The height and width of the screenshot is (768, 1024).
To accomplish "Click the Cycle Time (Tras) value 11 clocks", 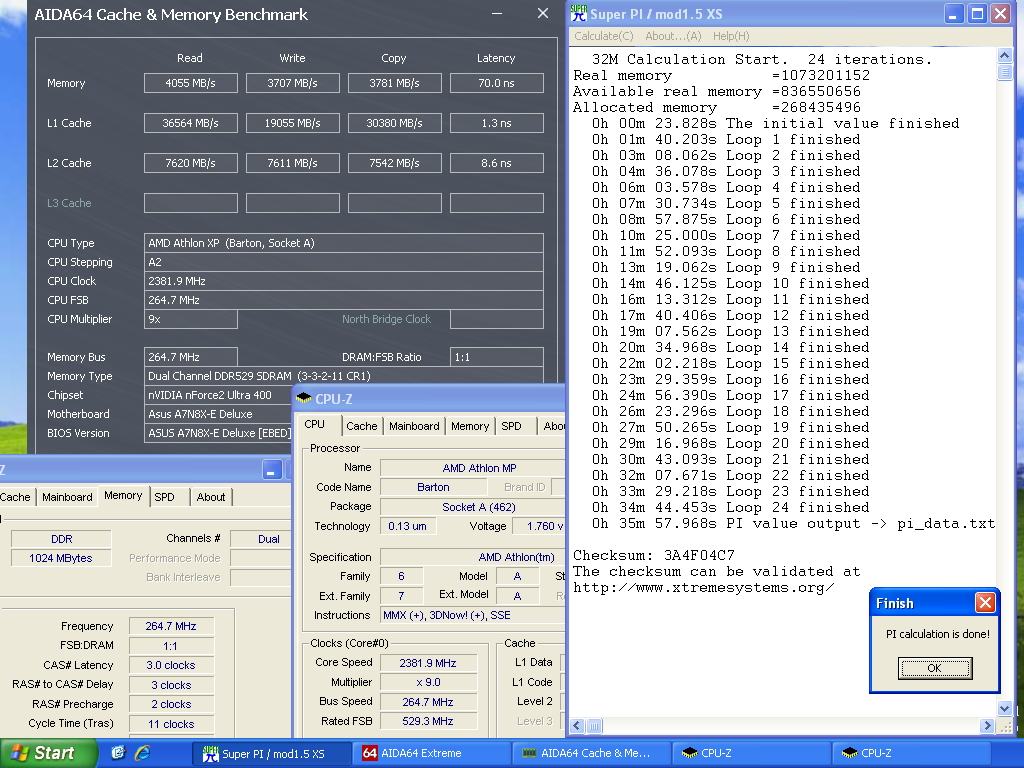I will 171,724.
